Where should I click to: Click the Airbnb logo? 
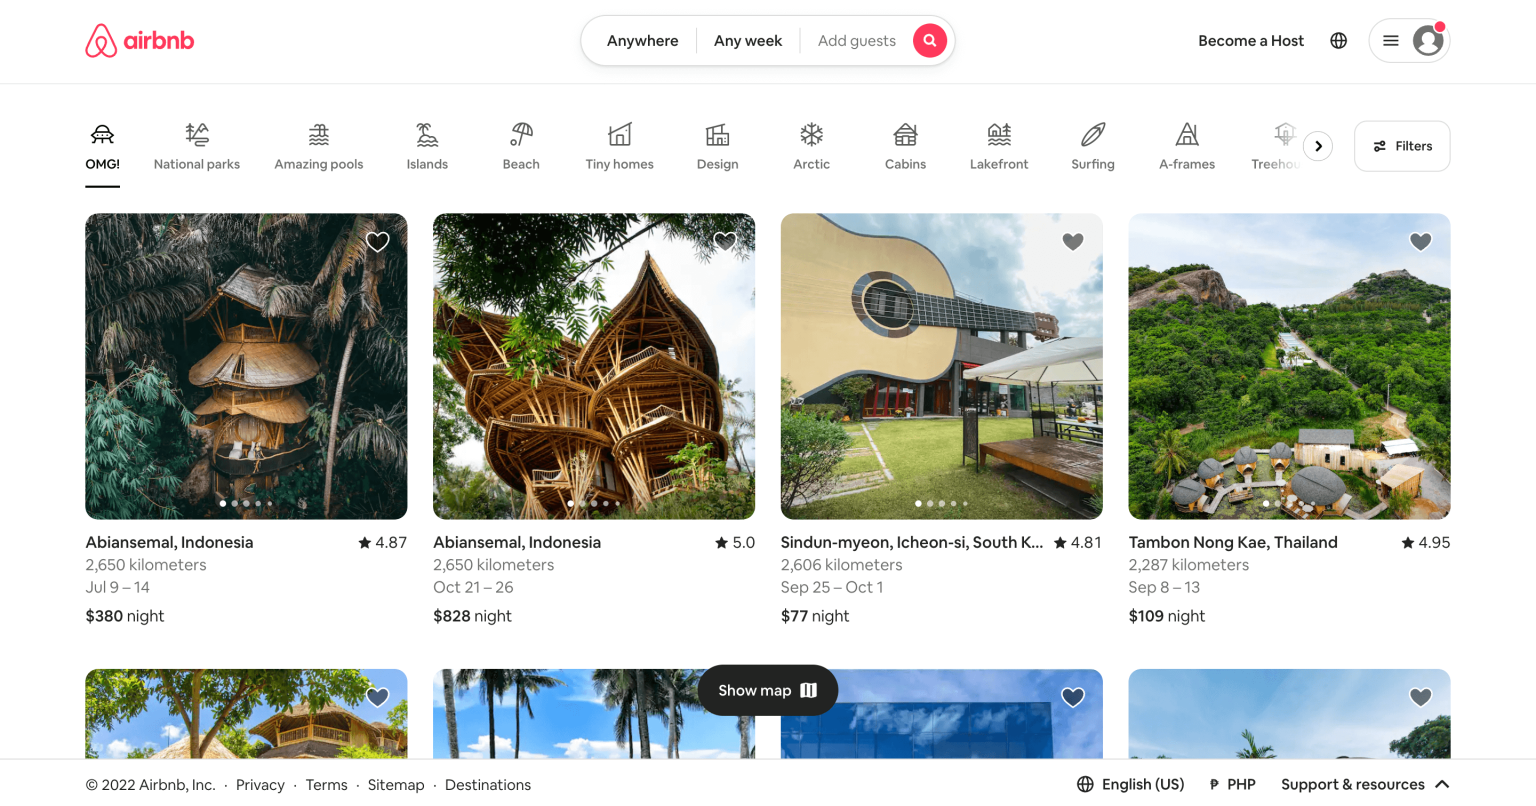[x=139, y=40]
